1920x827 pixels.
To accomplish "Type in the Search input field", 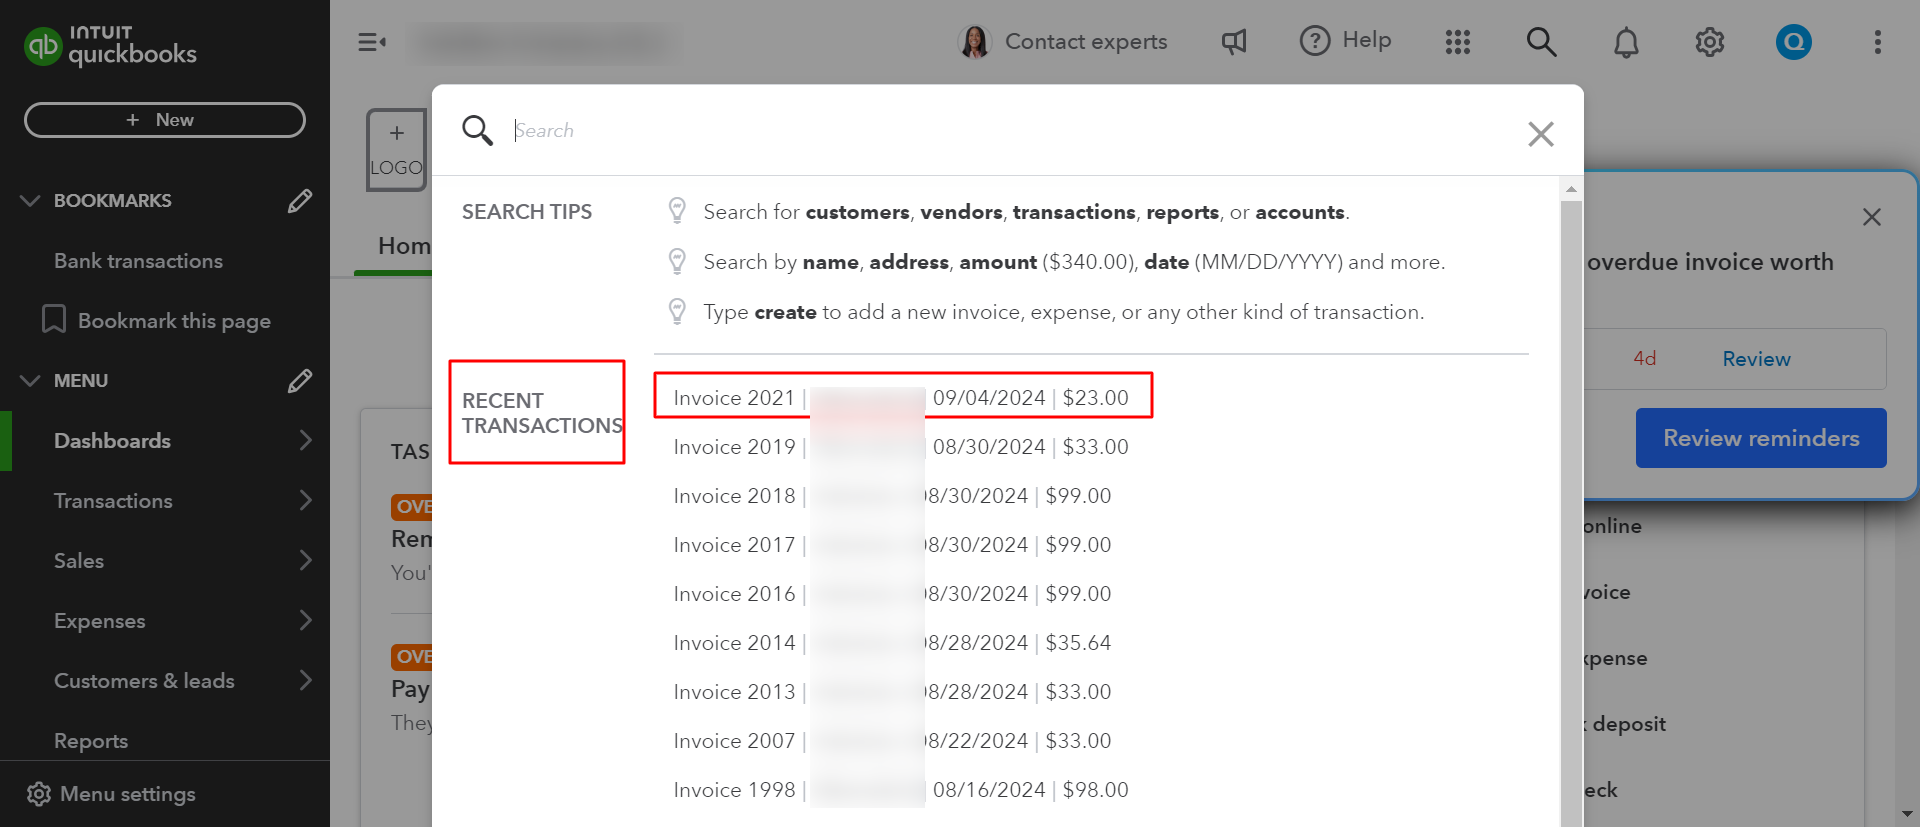I will [1000, 131].
